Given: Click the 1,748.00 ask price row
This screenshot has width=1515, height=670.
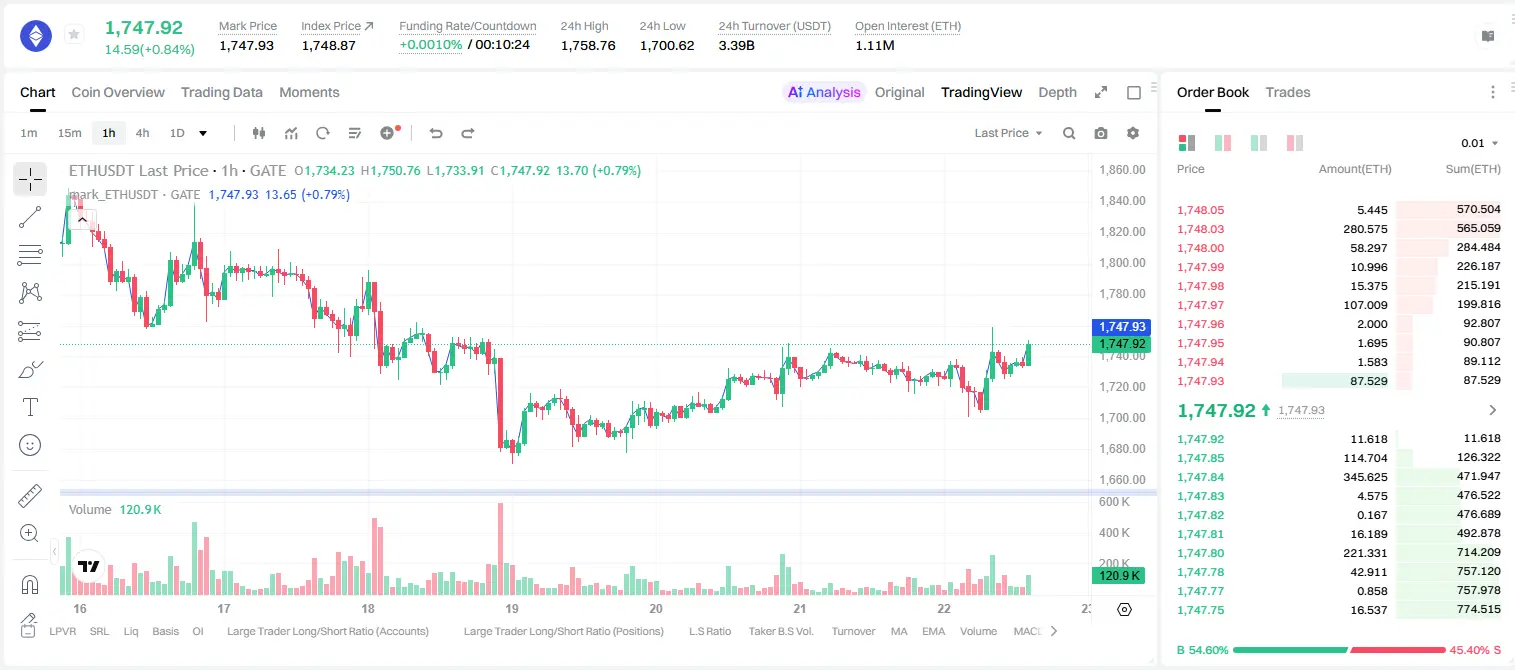Looking at the screenshot, I should click(x=1339, y=248).
